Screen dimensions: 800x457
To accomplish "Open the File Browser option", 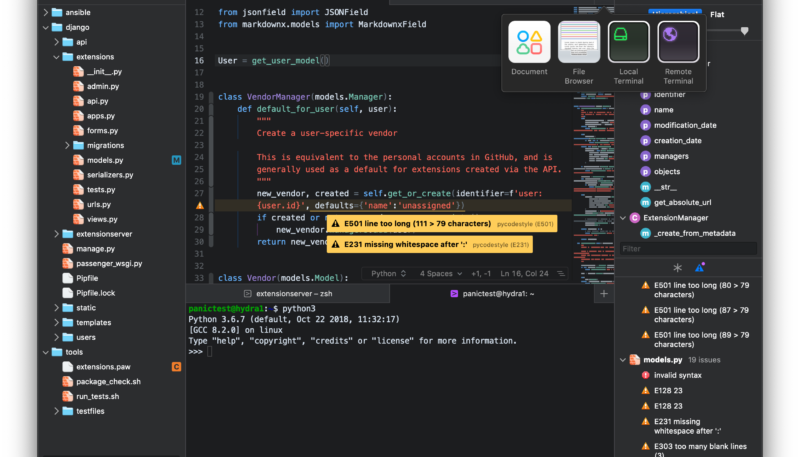I will [579, 42].
